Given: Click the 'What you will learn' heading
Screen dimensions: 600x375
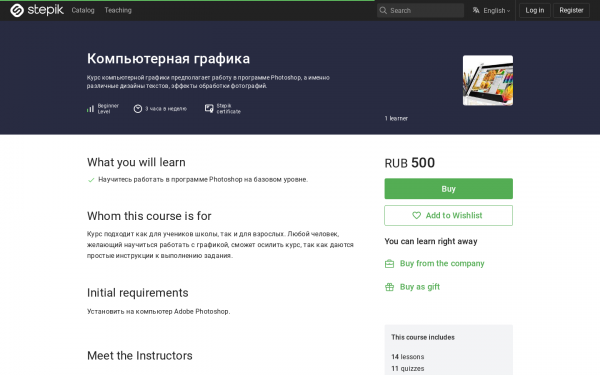Looking at the screenshot, I should pyautogui.click(x=136, y=162).
